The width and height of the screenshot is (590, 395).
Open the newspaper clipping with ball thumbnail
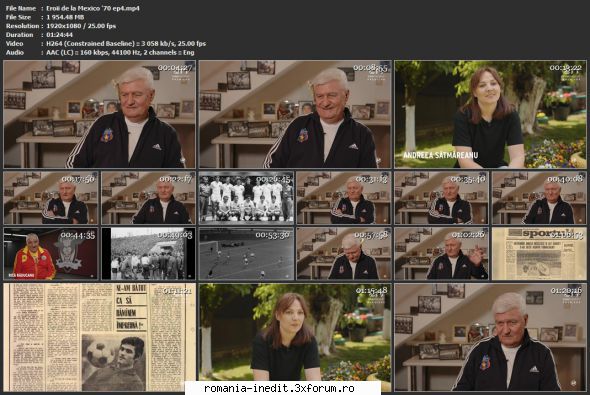click(100, 337)
